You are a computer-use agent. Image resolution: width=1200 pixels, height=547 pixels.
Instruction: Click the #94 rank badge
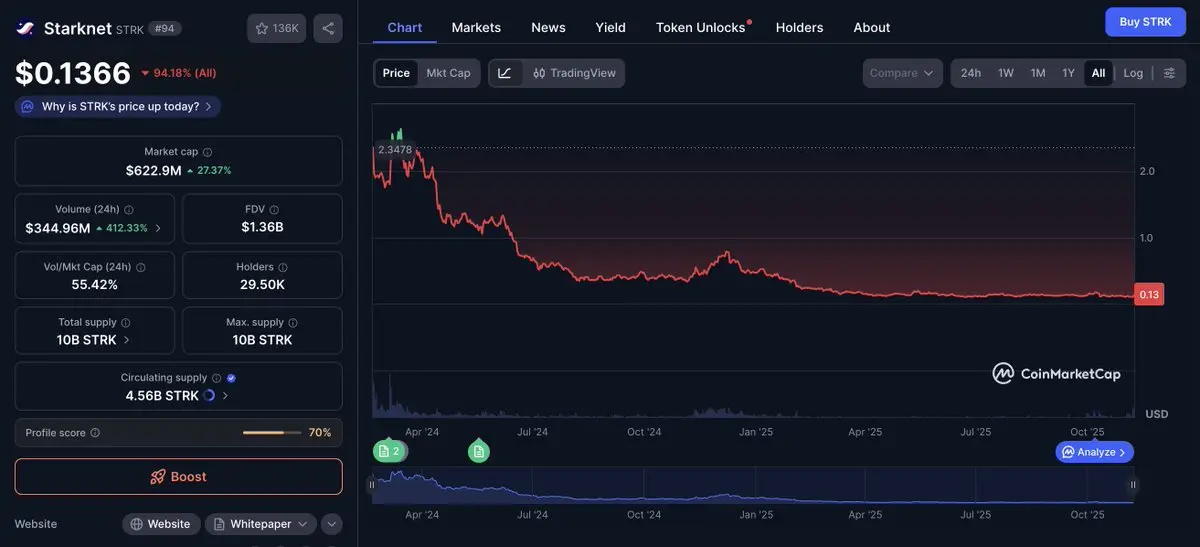click(165, 29)
